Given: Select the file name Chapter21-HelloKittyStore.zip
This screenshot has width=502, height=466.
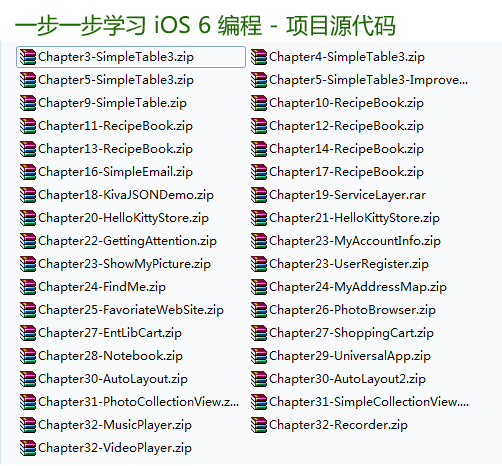Looking at the screenshot, I should pos(354,218).
